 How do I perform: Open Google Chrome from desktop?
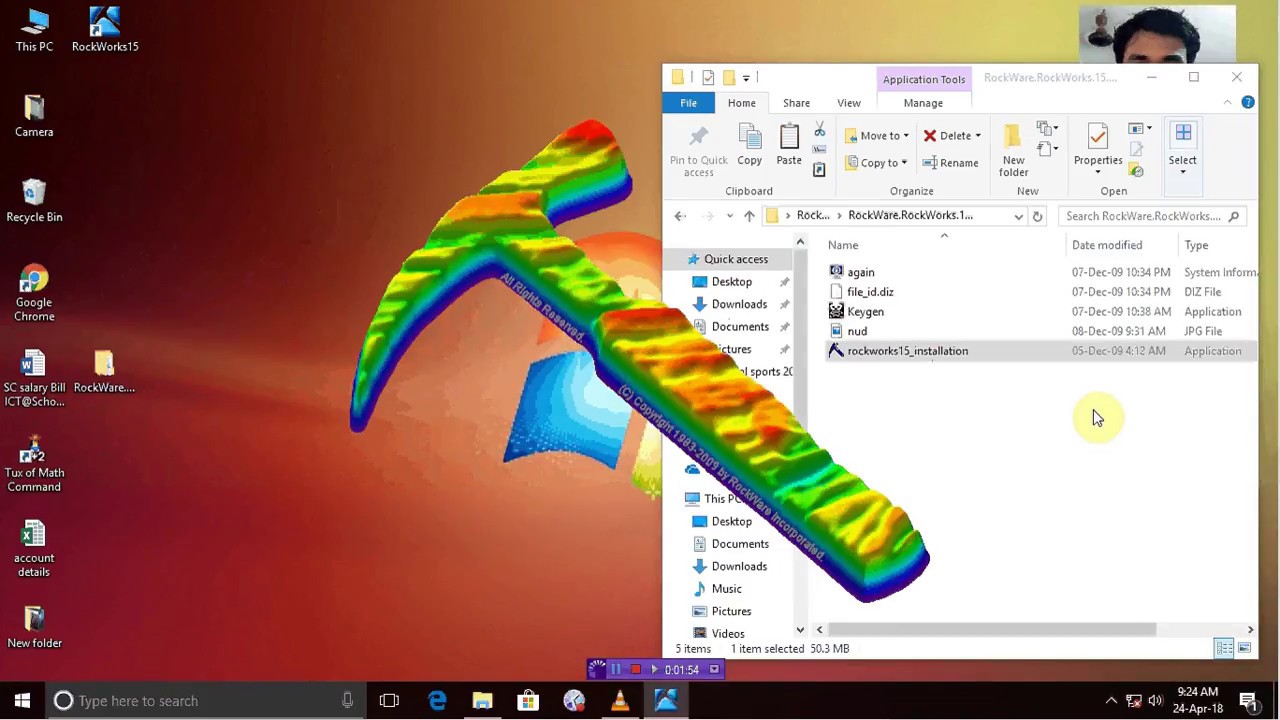(x=34, y=293)
